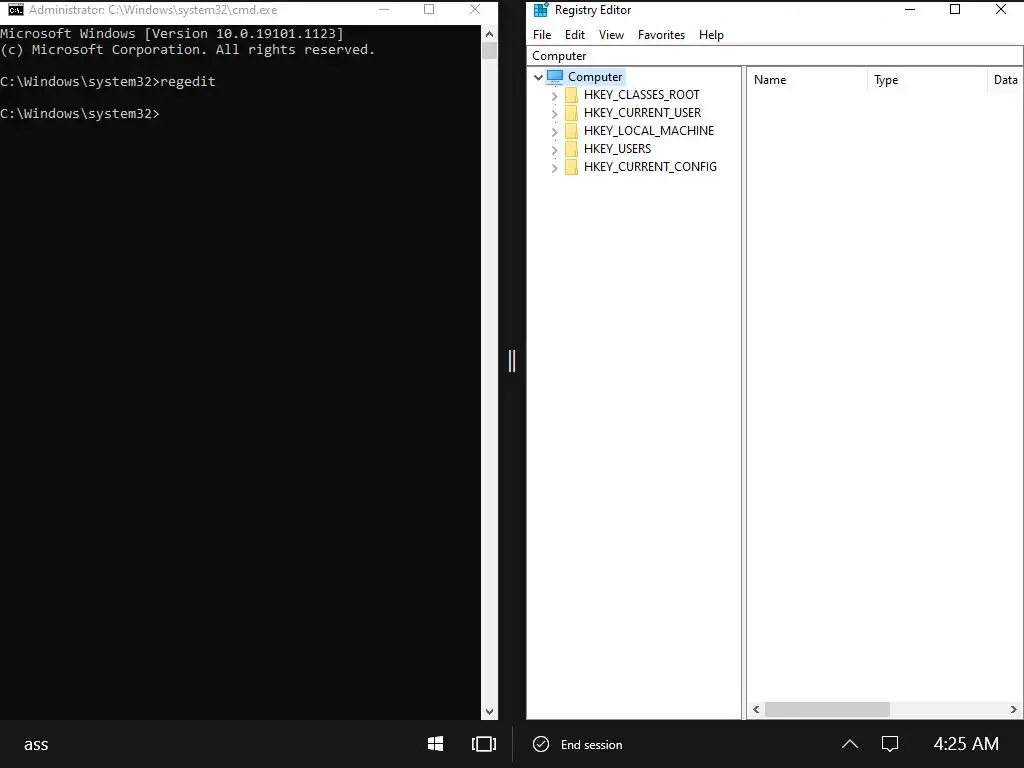Select the HKEY_CLASSES_ROOT tree label
The width and height of the screenshot is (1024, 768).
(x=641, y=95)
